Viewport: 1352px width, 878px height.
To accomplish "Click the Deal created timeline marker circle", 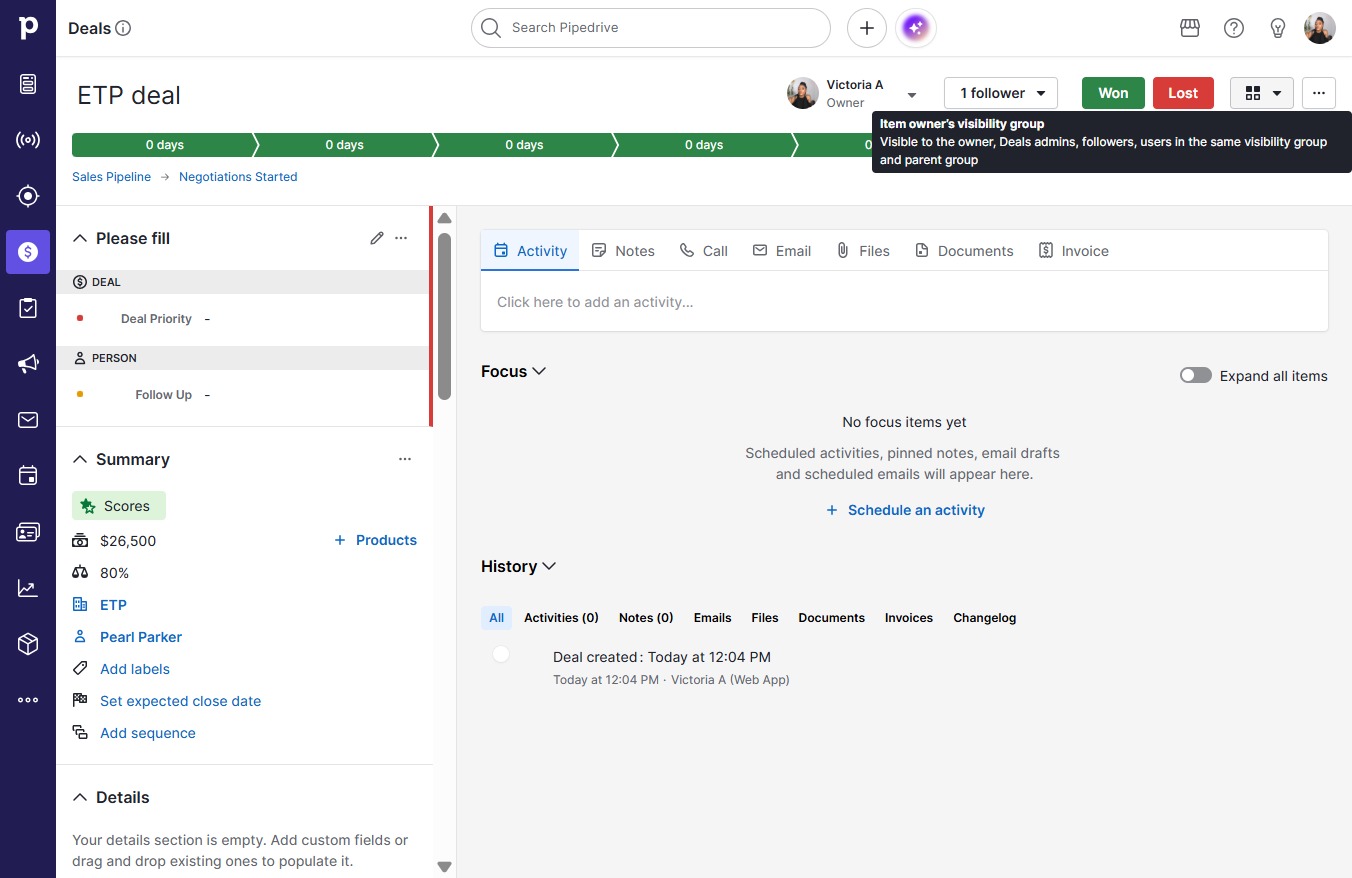I will 501,654.
